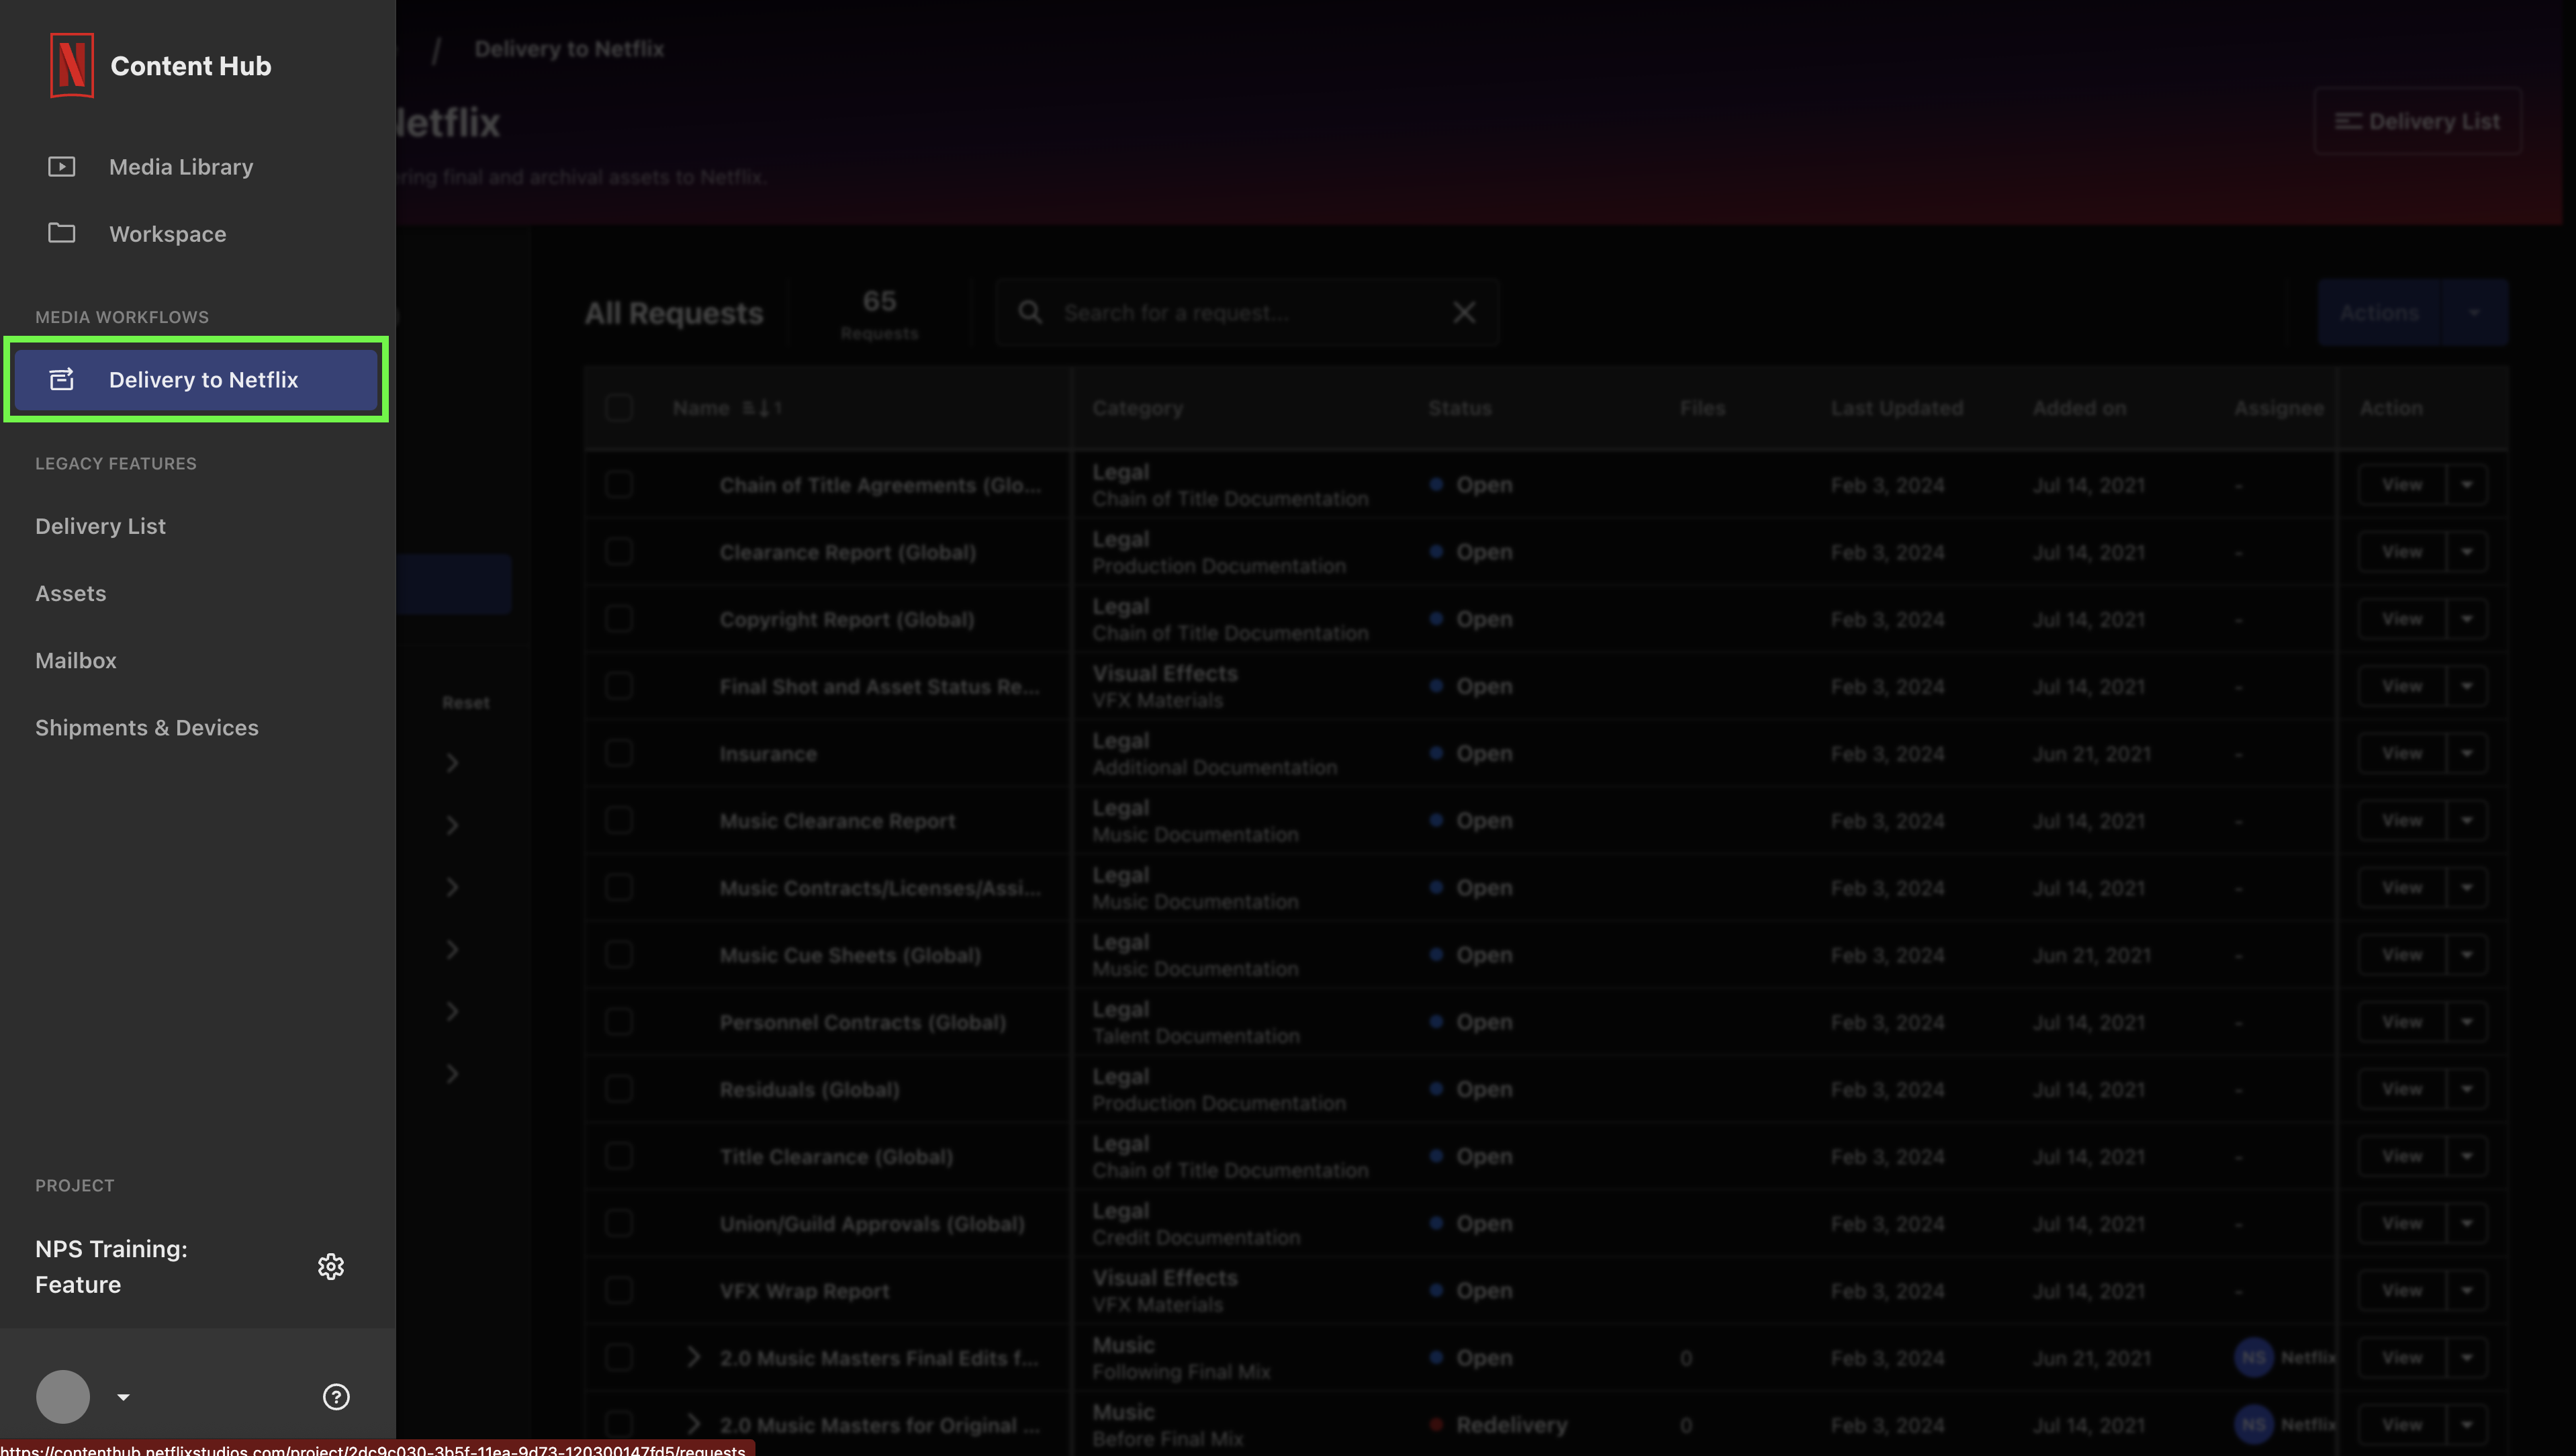Open legacy Delivery List item
Image resolution: width=2576 pixels, height=1456 pixels.
100,526
